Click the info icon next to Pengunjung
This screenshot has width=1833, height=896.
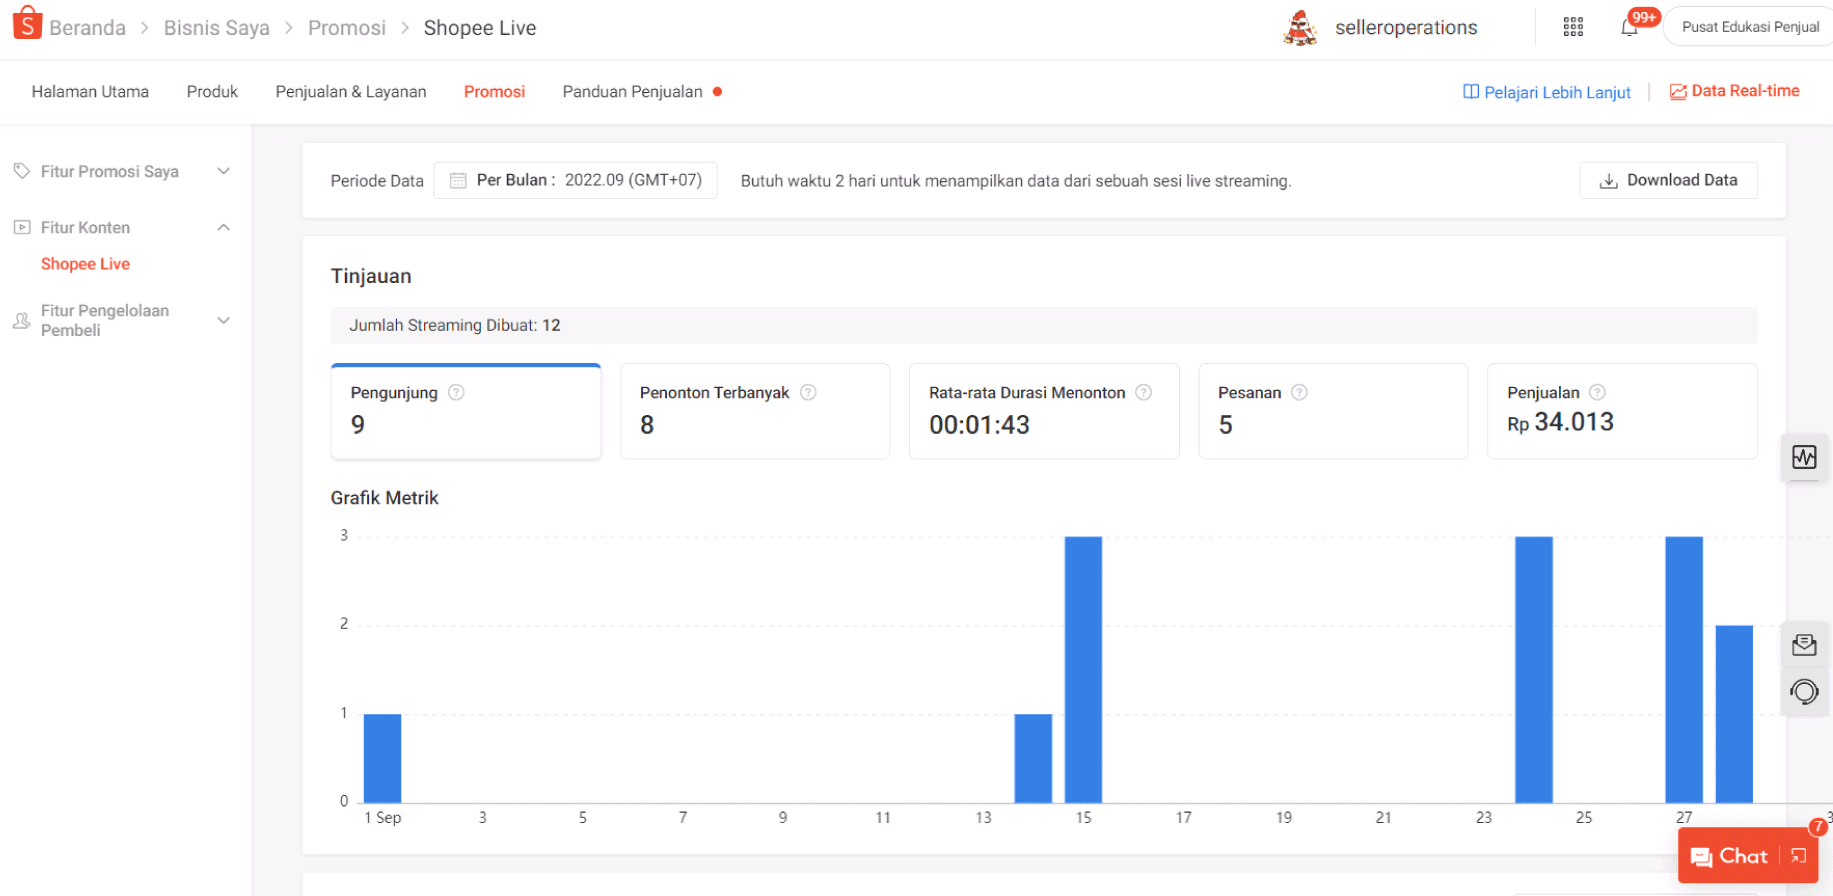point(456,392)
